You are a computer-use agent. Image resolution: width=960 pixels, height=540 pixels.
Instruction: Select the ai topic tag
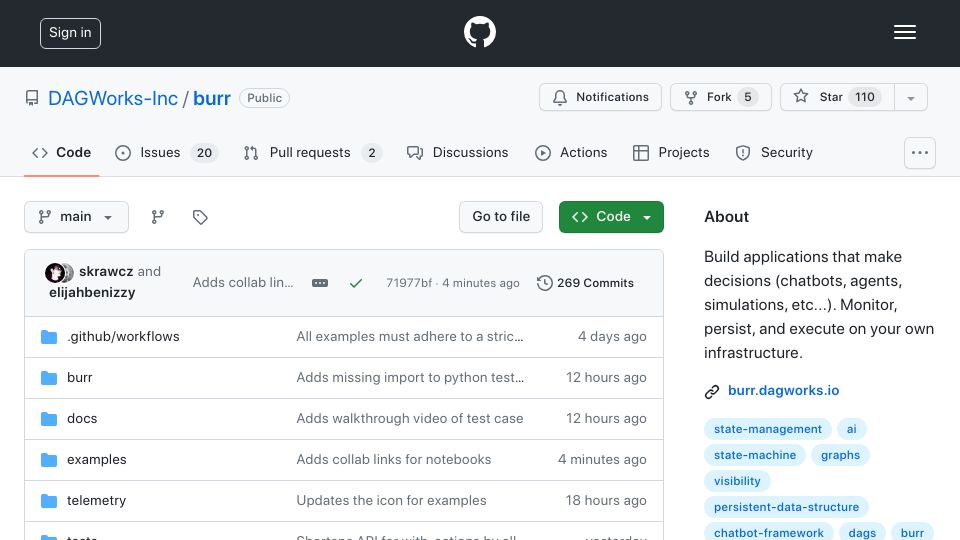(x=852, y=429)
